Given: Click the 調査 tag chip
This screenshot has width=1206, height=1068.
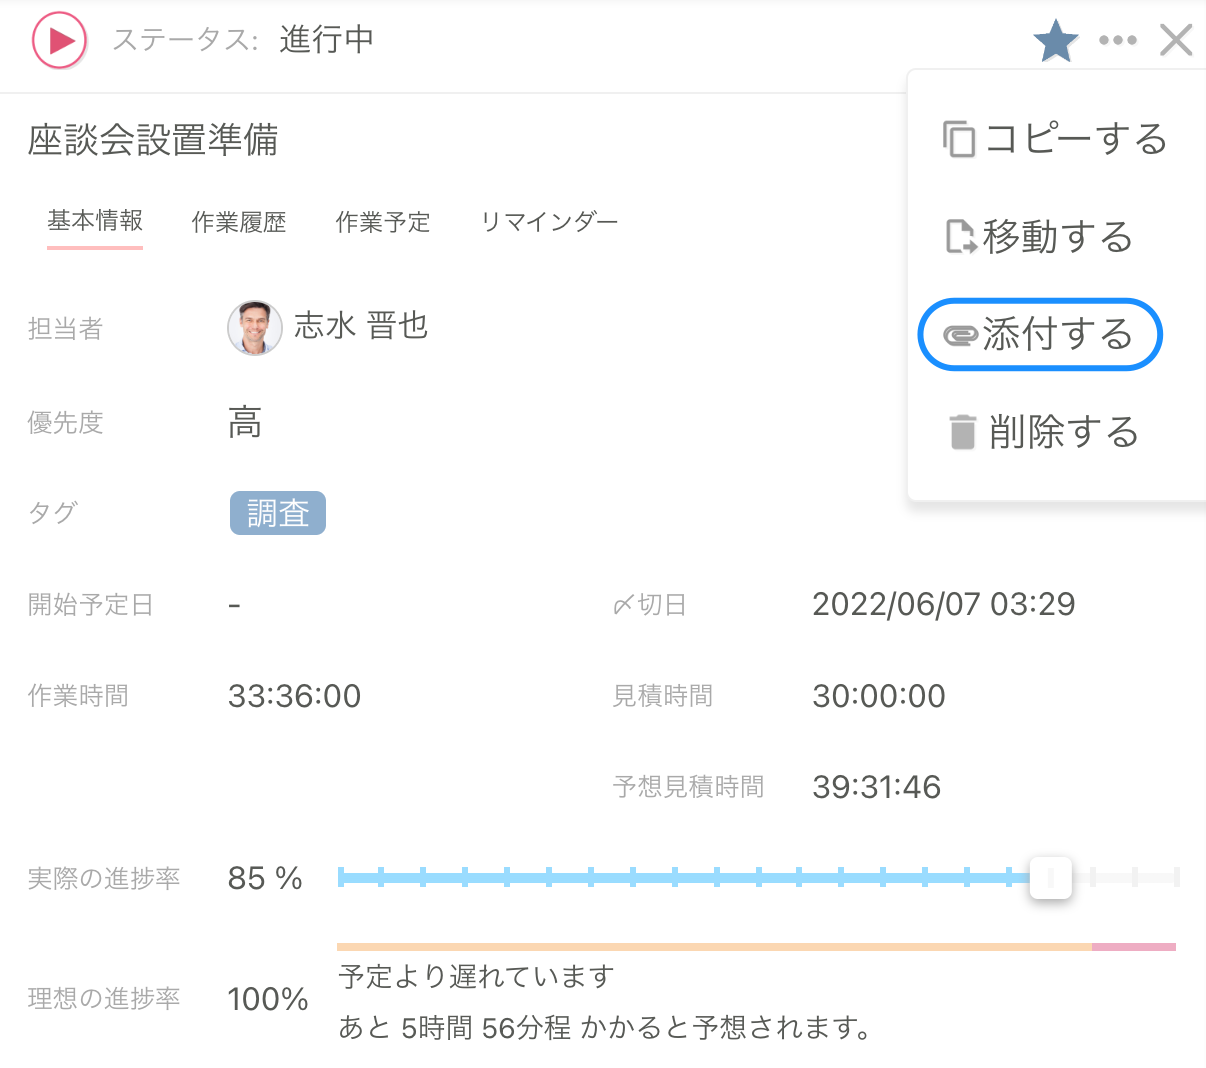Looking at the screenshot, I should (x=277, y=513).
